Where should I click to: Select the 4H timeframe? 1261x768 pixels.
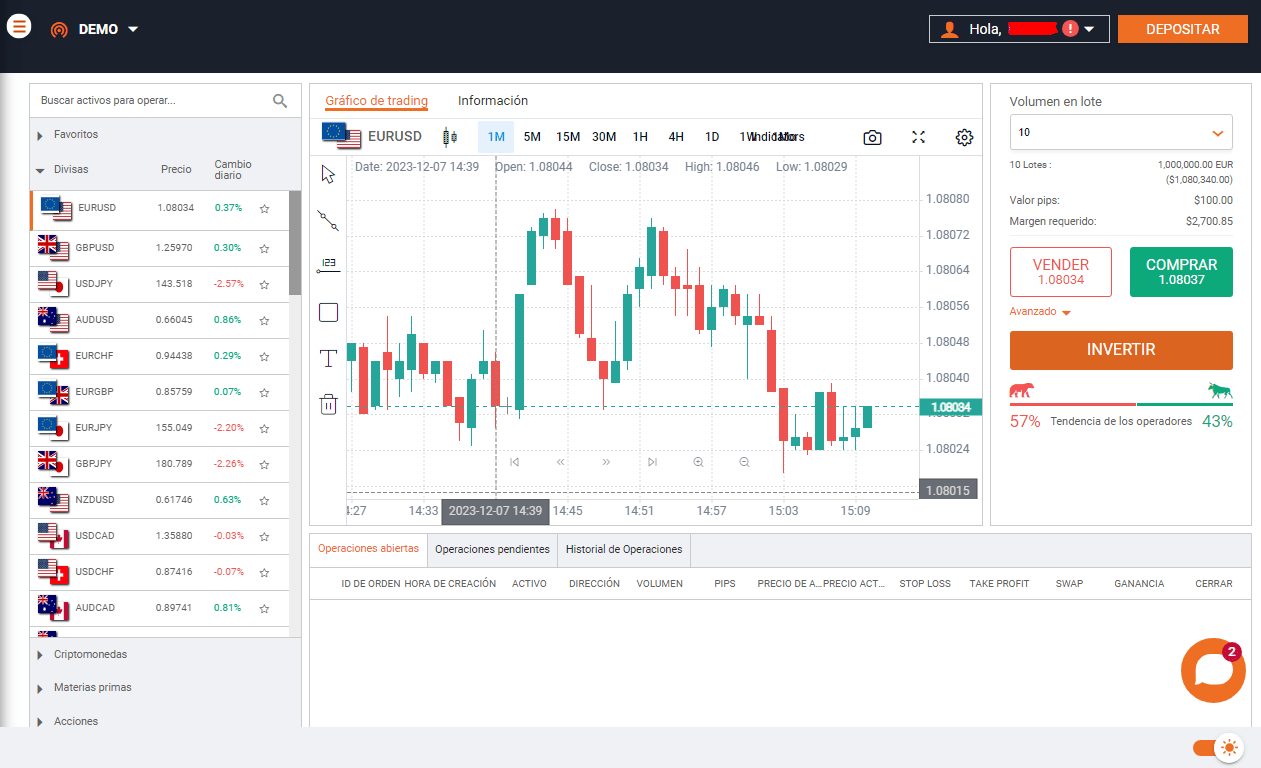point(676,137)
